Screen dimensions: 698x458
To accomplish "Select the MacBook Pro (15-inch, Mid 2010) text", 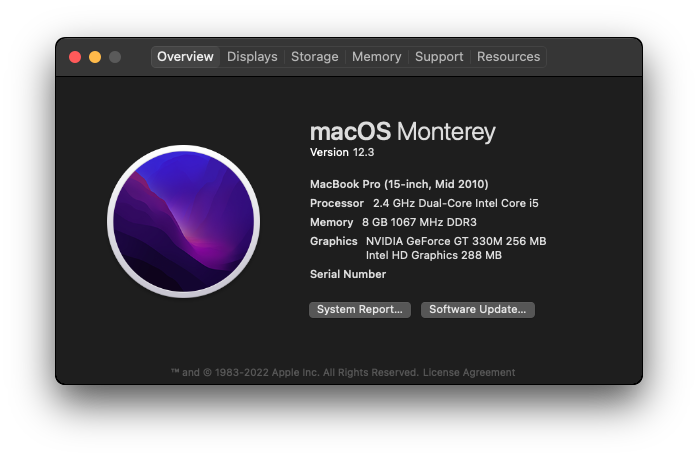I will (x=399, y=184).
